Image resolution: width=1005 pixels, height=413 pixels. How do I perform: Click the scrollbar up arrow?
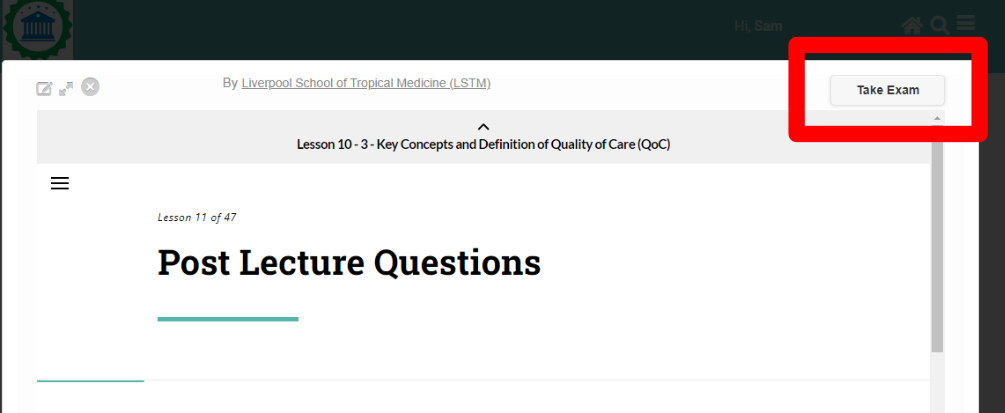(x=937, y=119)
